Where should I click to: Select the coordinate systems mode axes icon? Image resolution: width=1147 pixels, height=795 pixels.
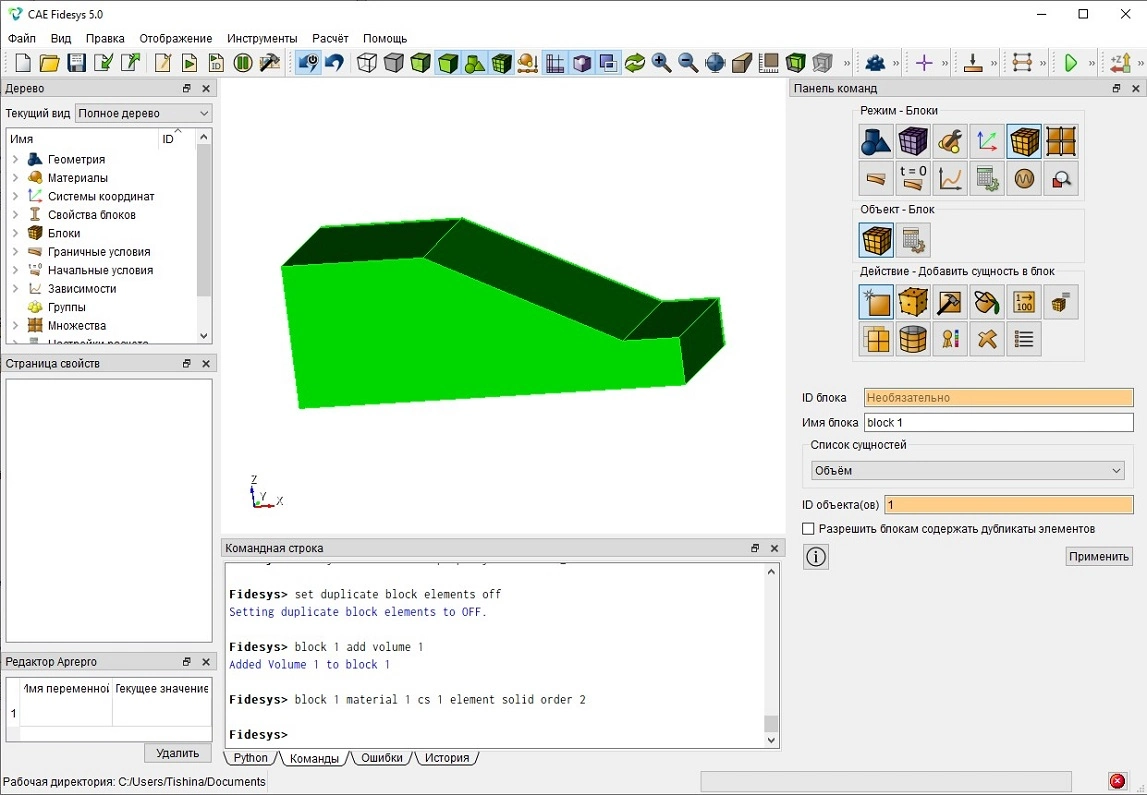tap(987, 141)
